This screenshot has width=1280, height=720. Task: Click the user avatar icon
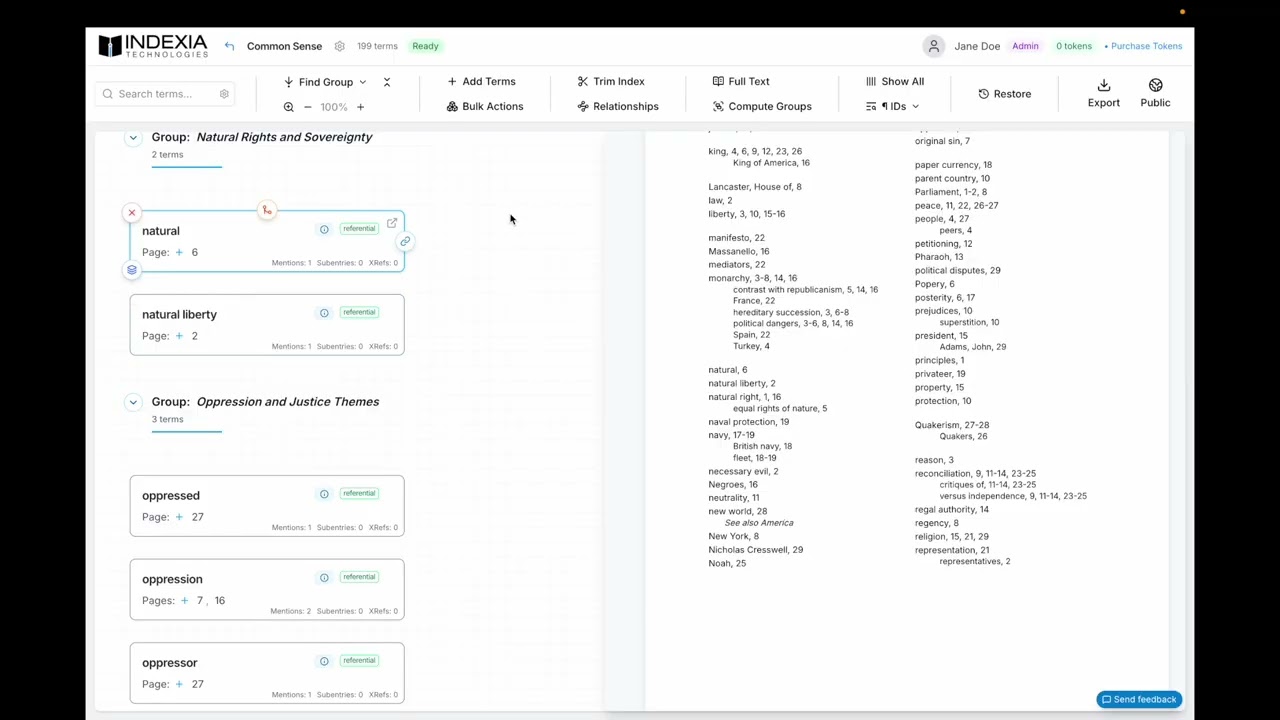click(x=933, y=46)
